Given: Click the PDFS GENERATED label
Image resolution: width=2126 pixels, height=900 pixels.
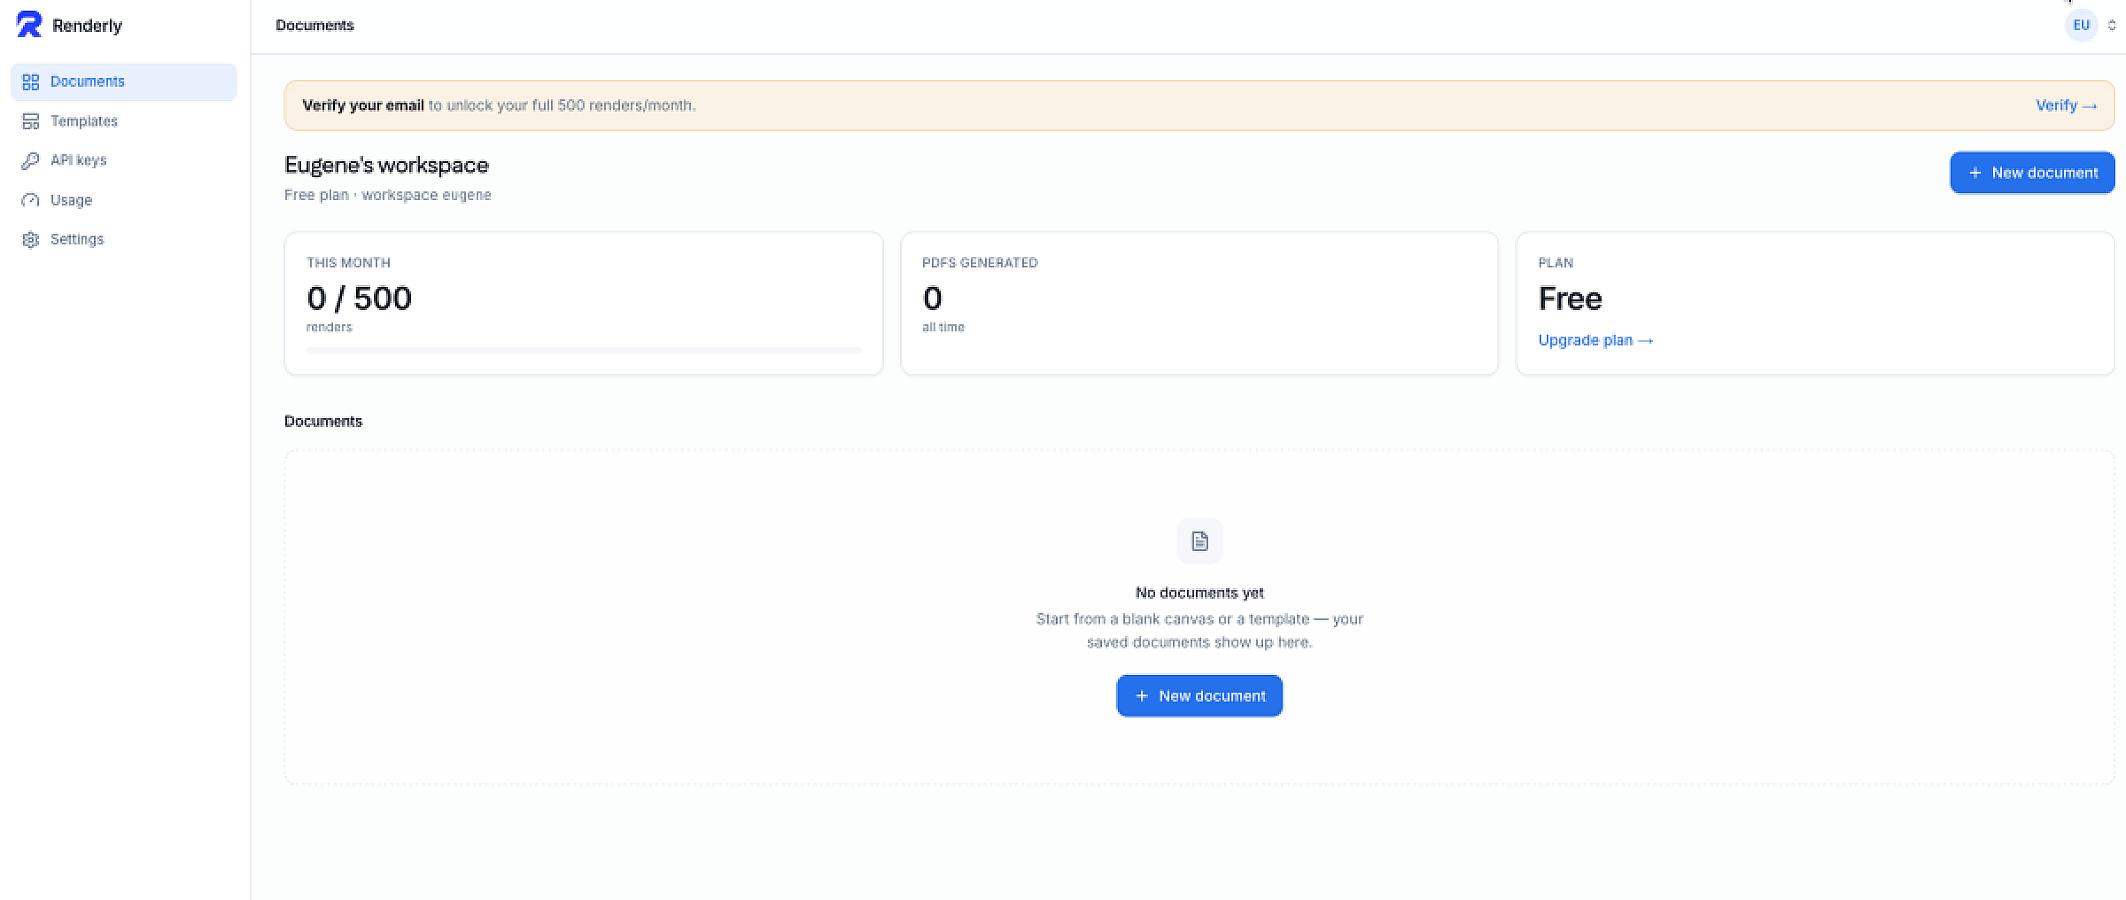Looking at the screenshot, I should [x=979, y=263].
